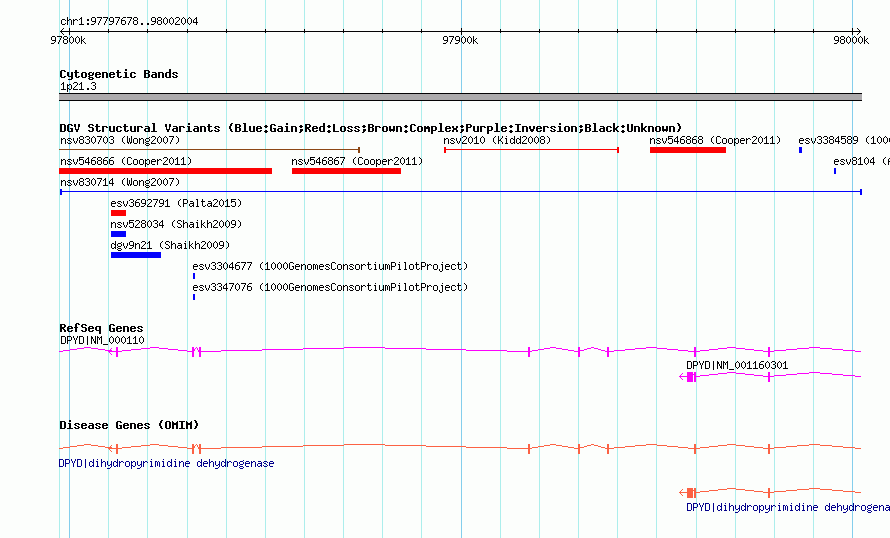Screen dimensions: 890x538
Task: Select the upper OMIM DPYD orange transcript line
Action: (x=460, y=448)
